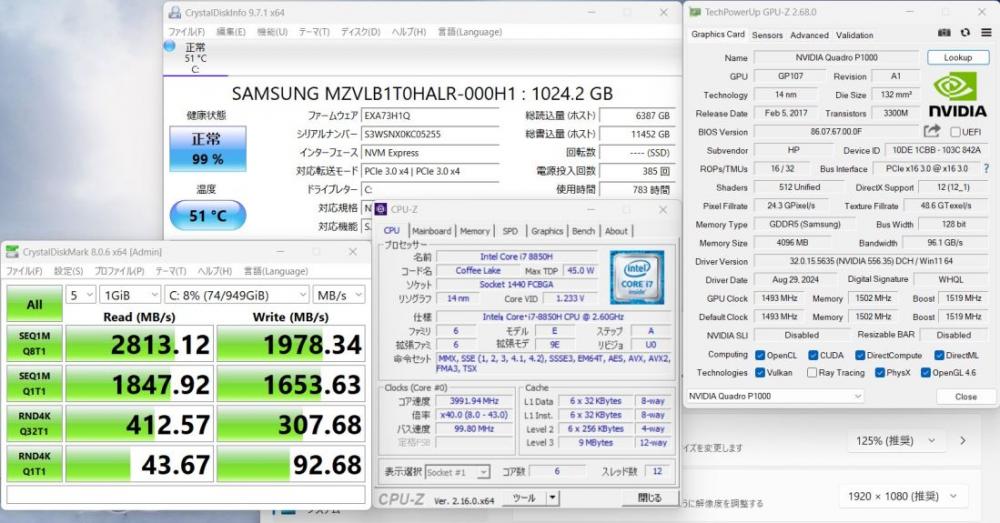The height and width of the screenshot is (523, 1000).
Task: Open the Validation tab in GPU-Z
Action: tap(855, 35)
